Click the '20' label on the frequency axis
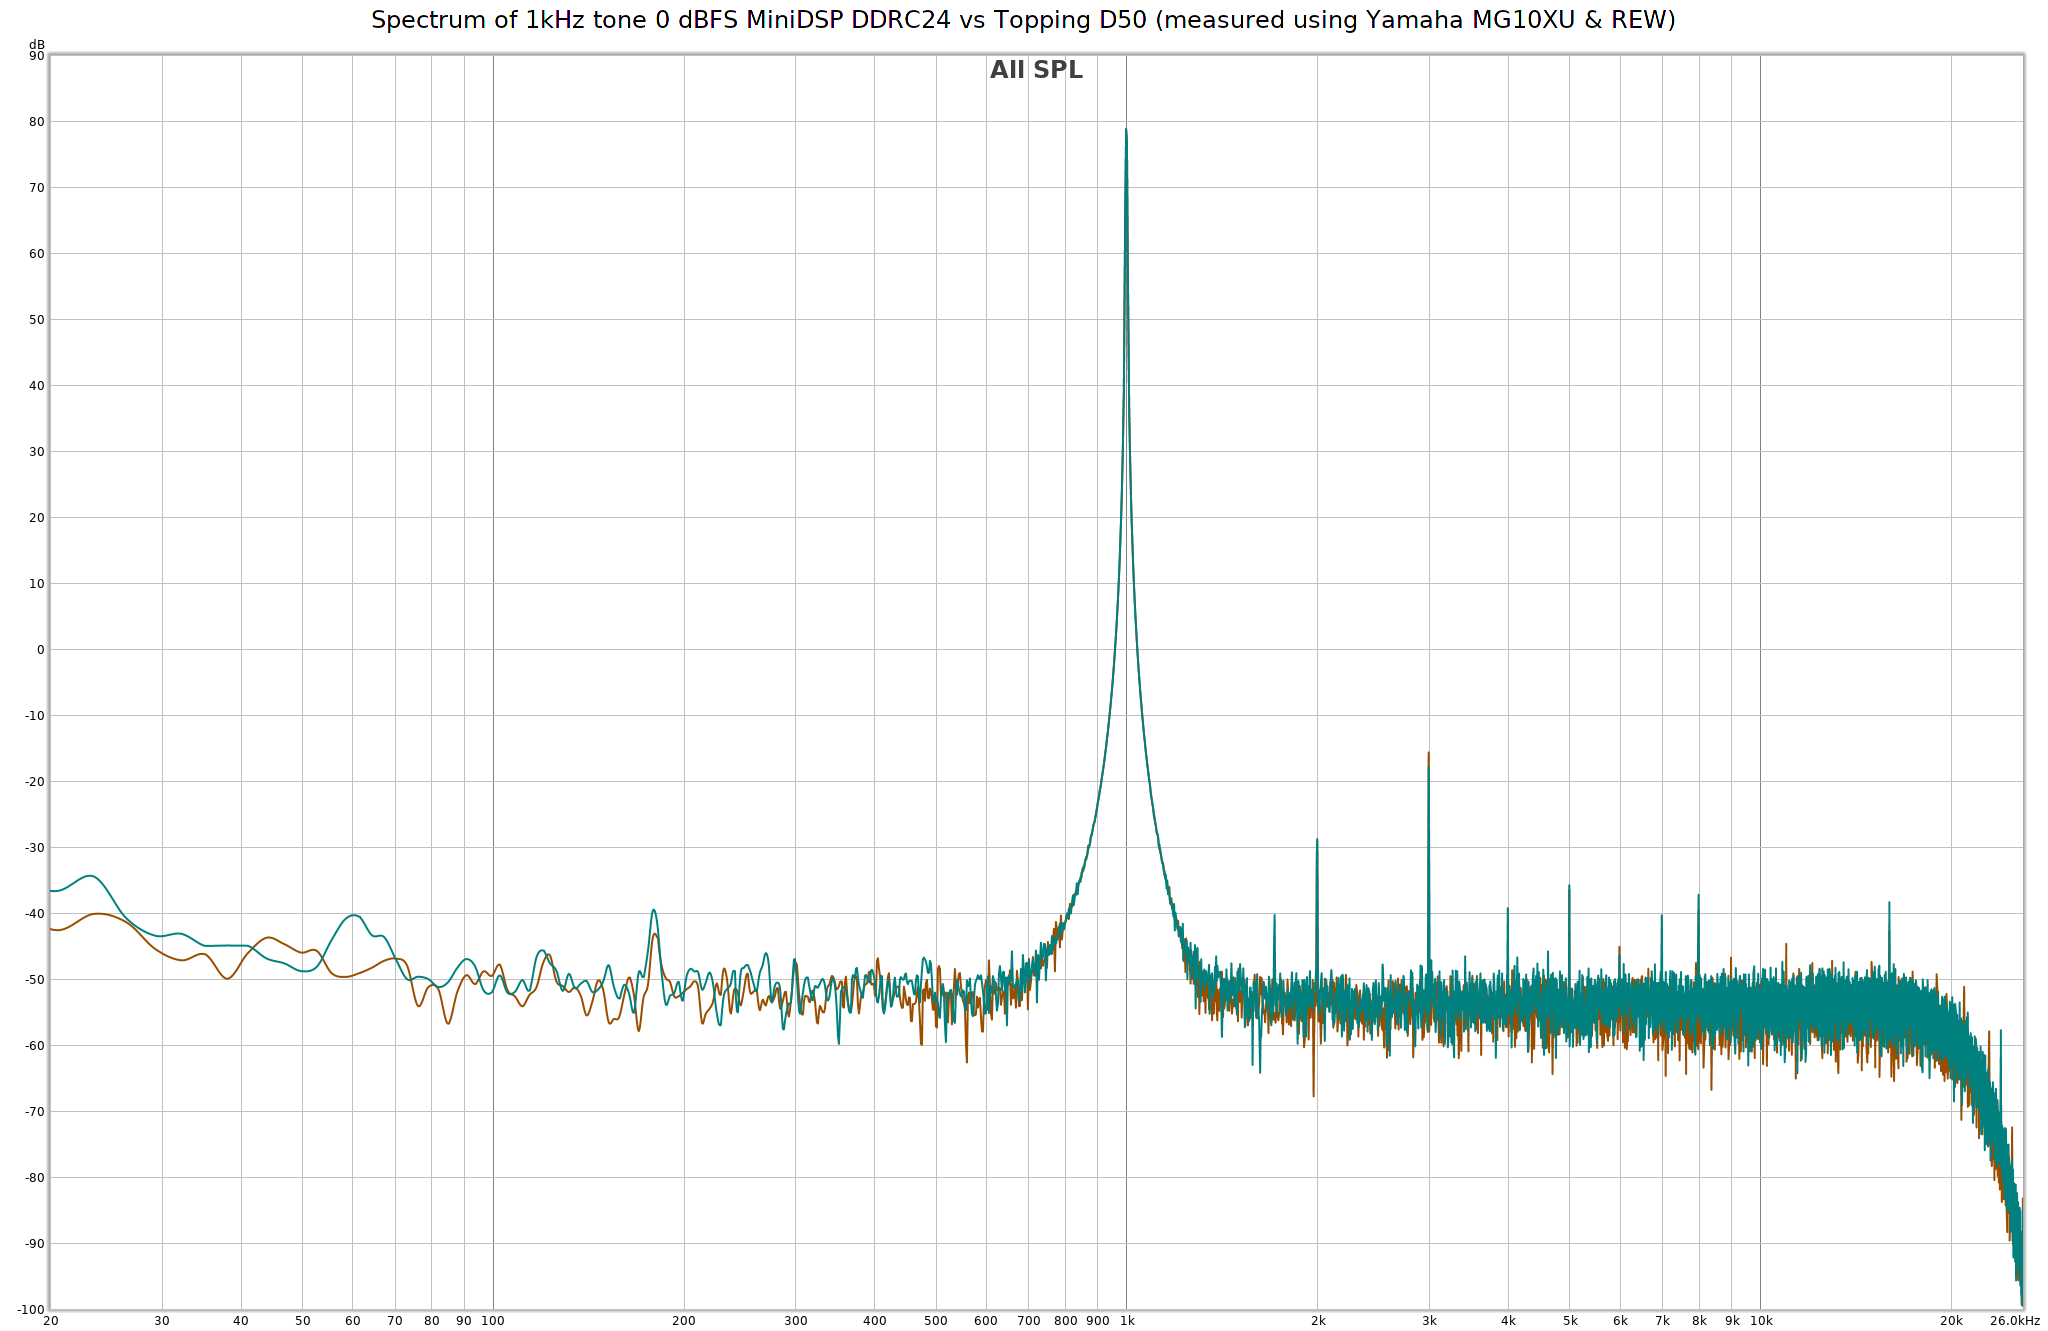Screen dimensions: 2048x1331 (x=51, y=1321)
